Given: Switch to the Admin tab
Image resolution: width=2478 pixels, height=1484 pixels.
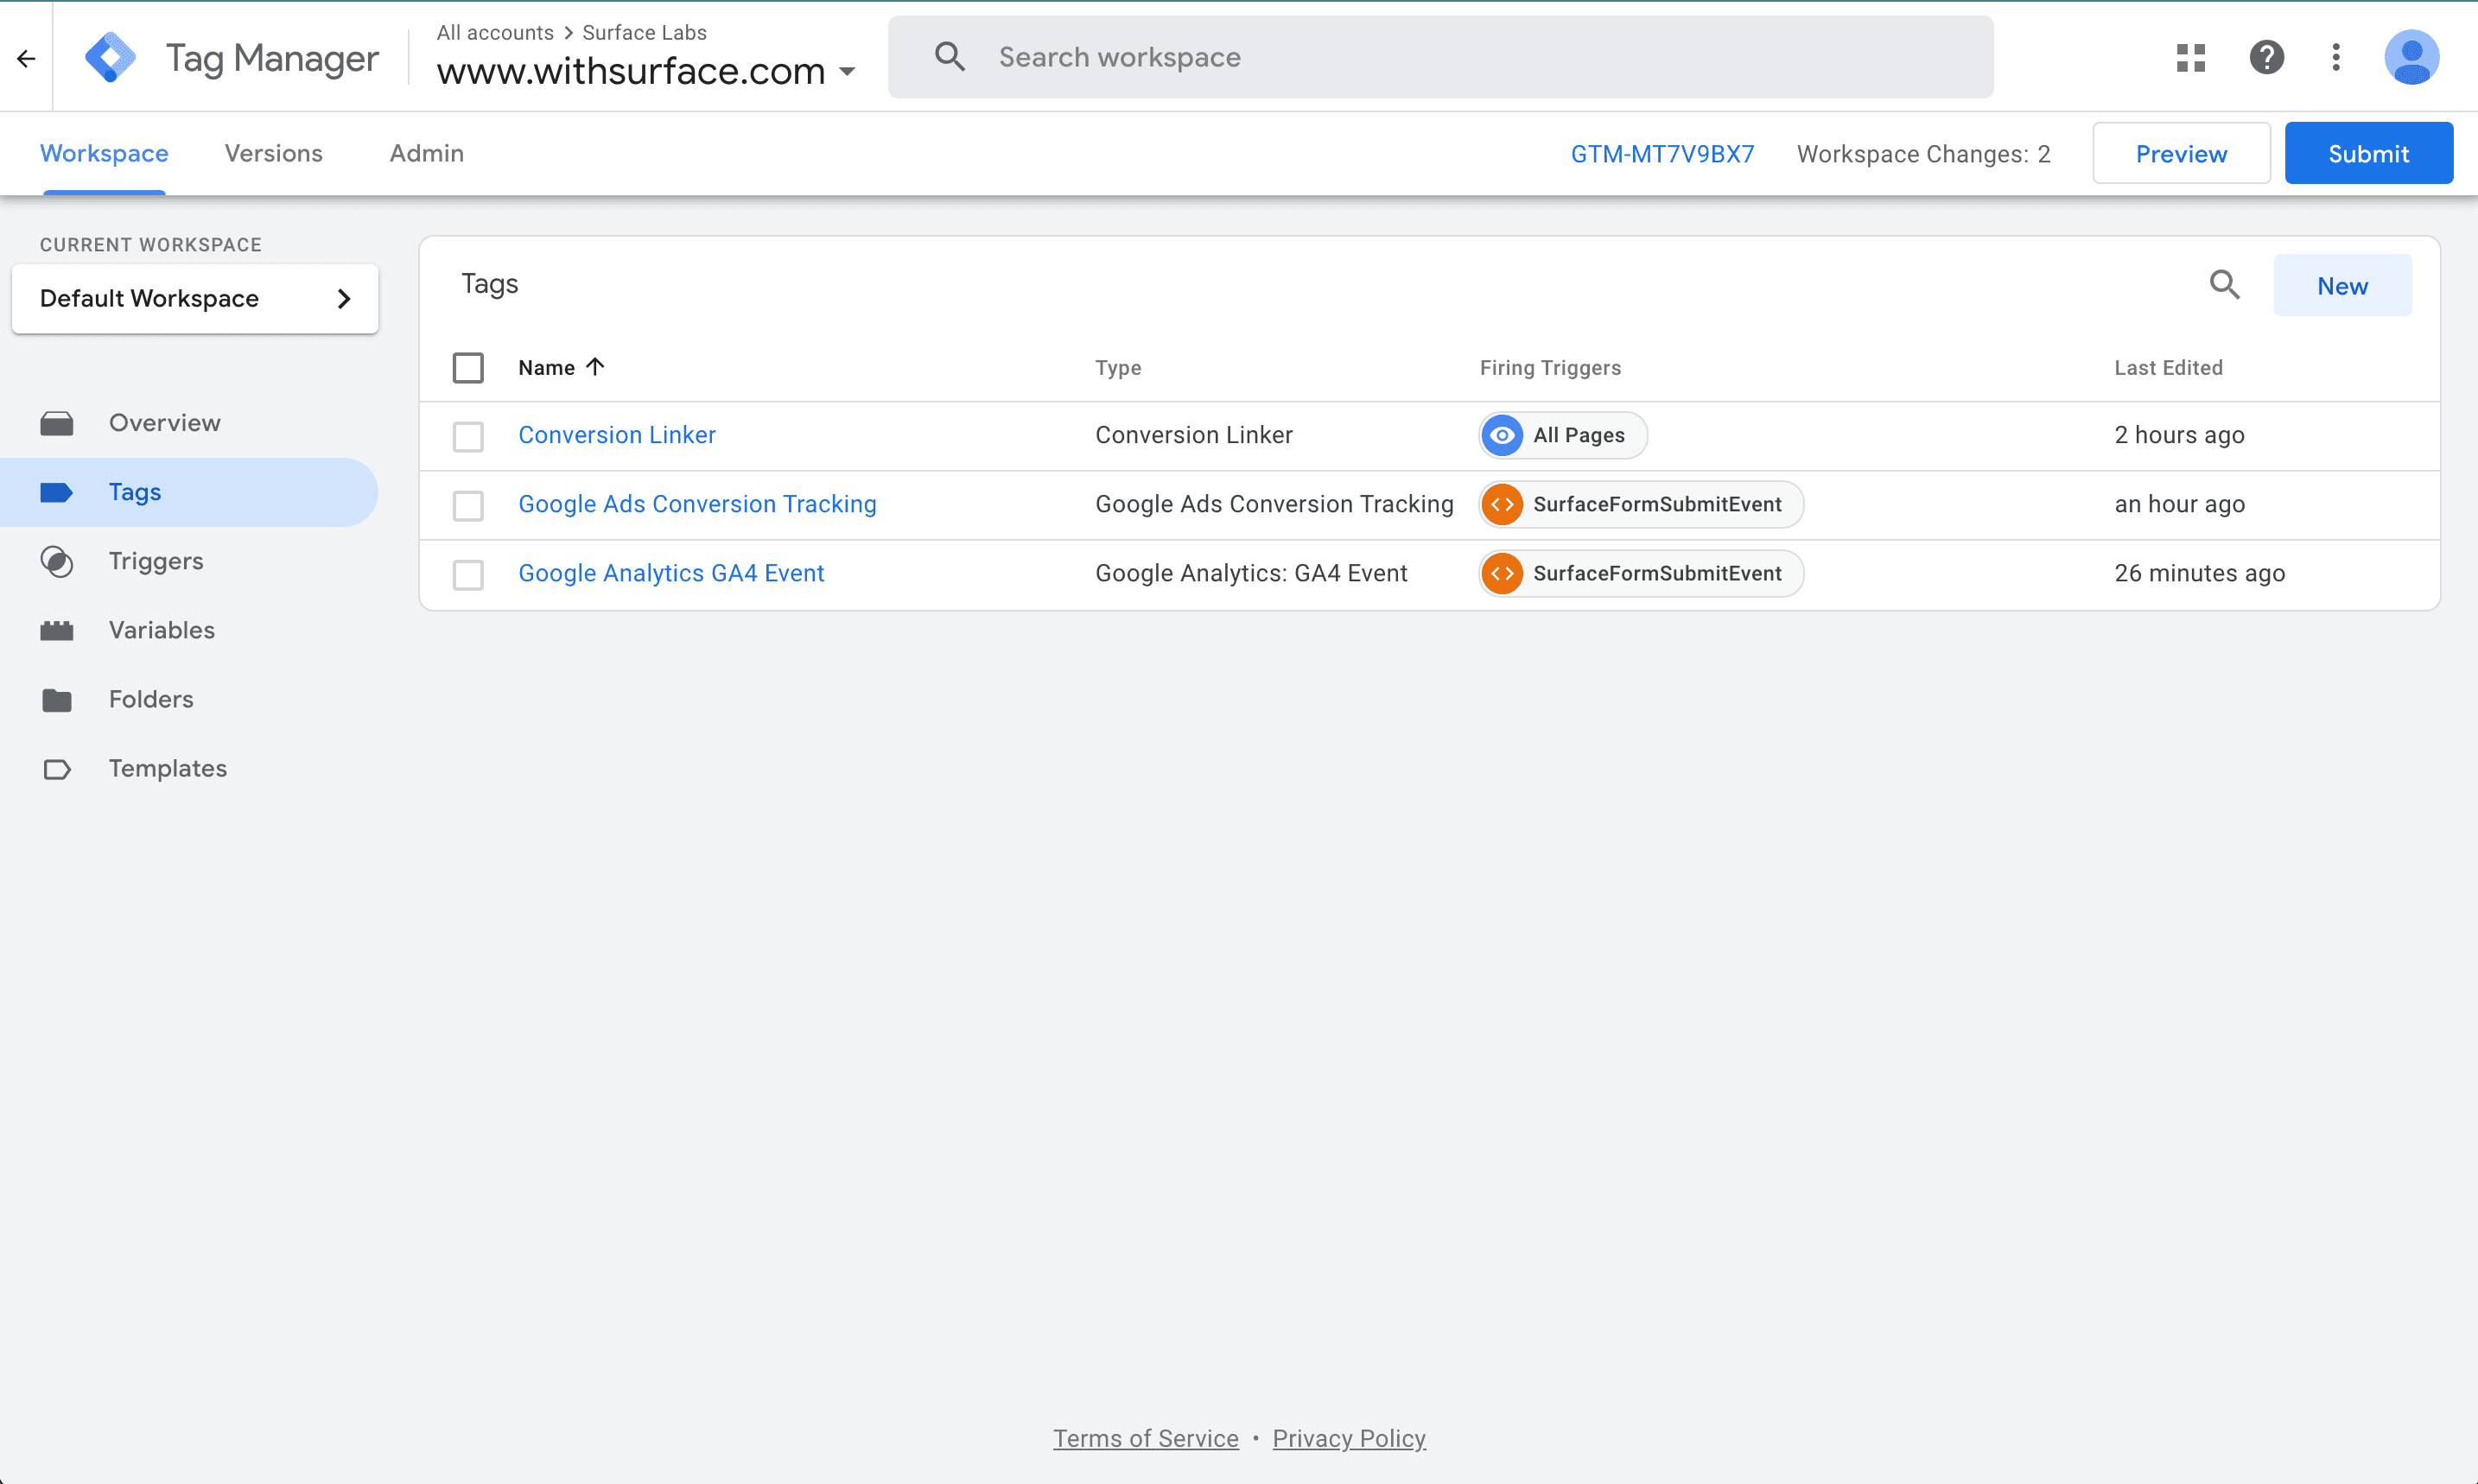Looking at the screenshot, I should click(x=426, y=153).
